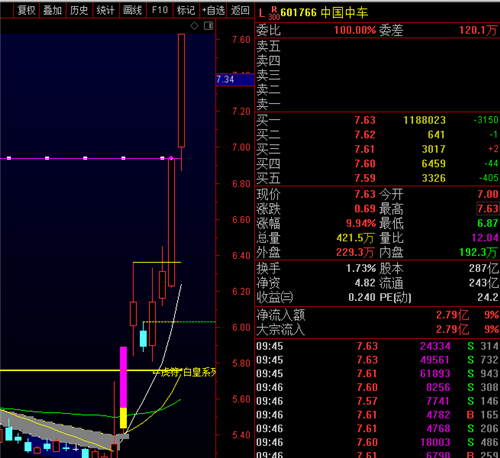Click the 标记 mark button
This screenshot has width=500, height=458.
(186, 10)
